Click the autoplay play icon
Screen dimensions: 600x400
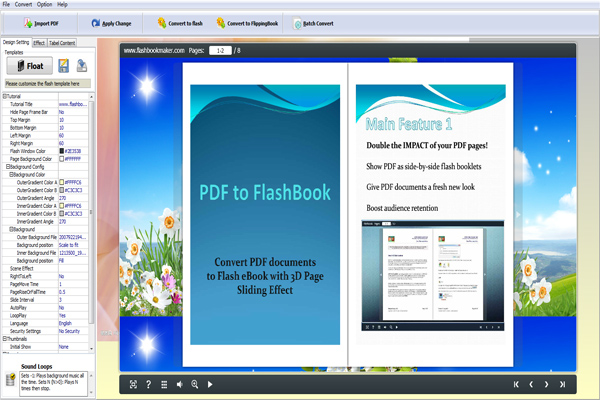pos(210,384)
